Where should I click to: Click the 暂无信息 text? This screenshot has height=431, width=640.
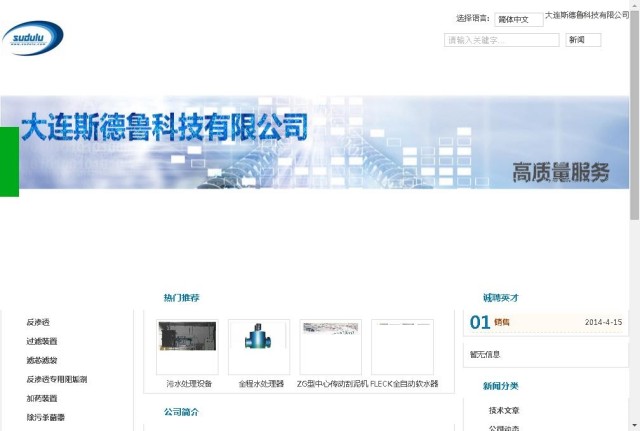point(484,354)
